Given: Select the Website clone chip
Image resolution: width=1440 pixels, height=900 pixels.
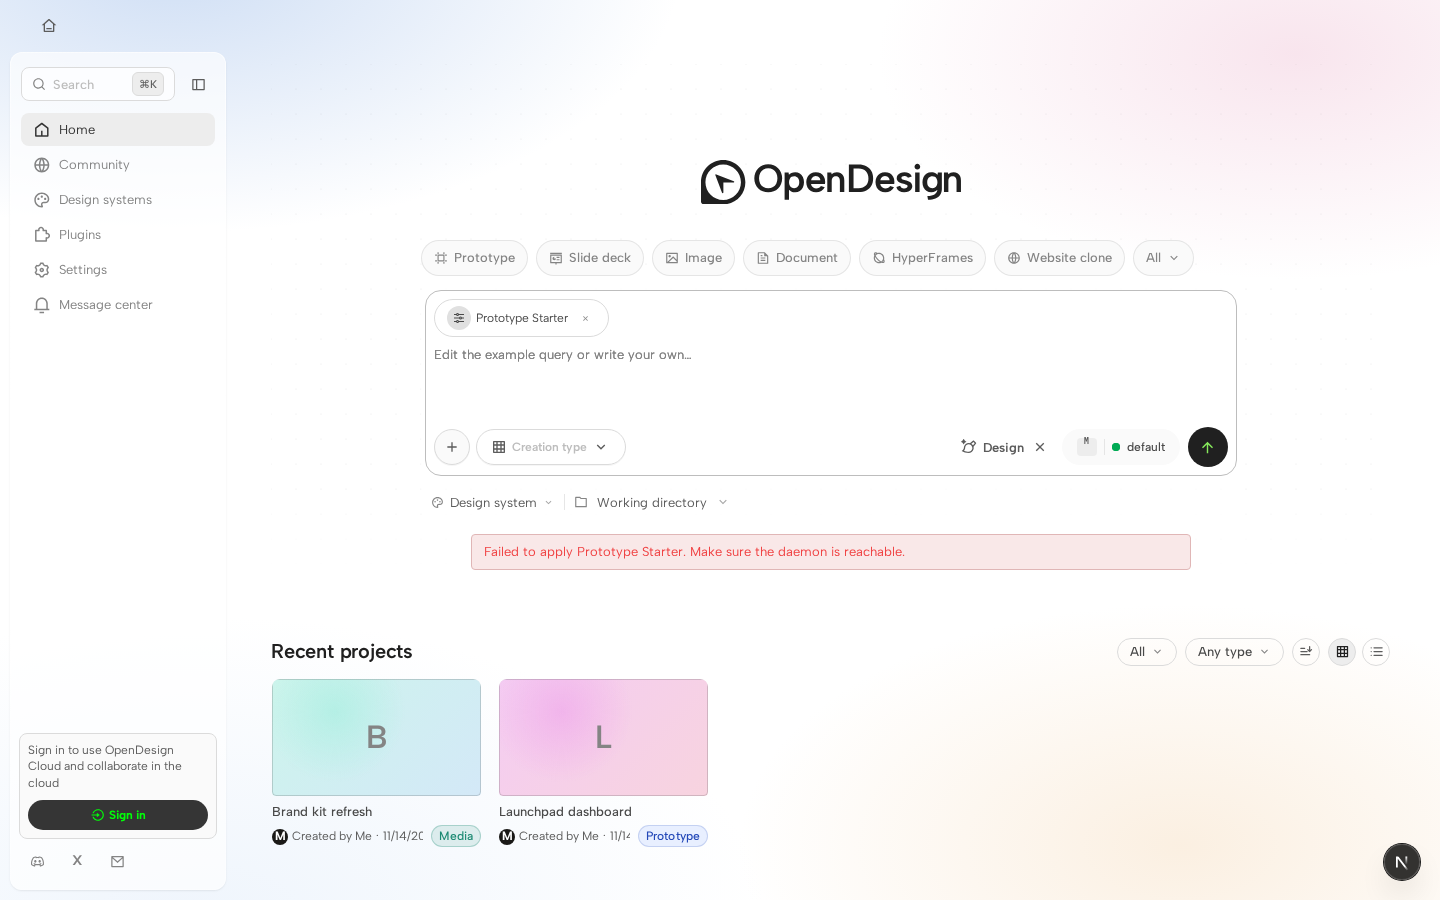Looking at the screenshot, I should click(x=1059, y=258).
